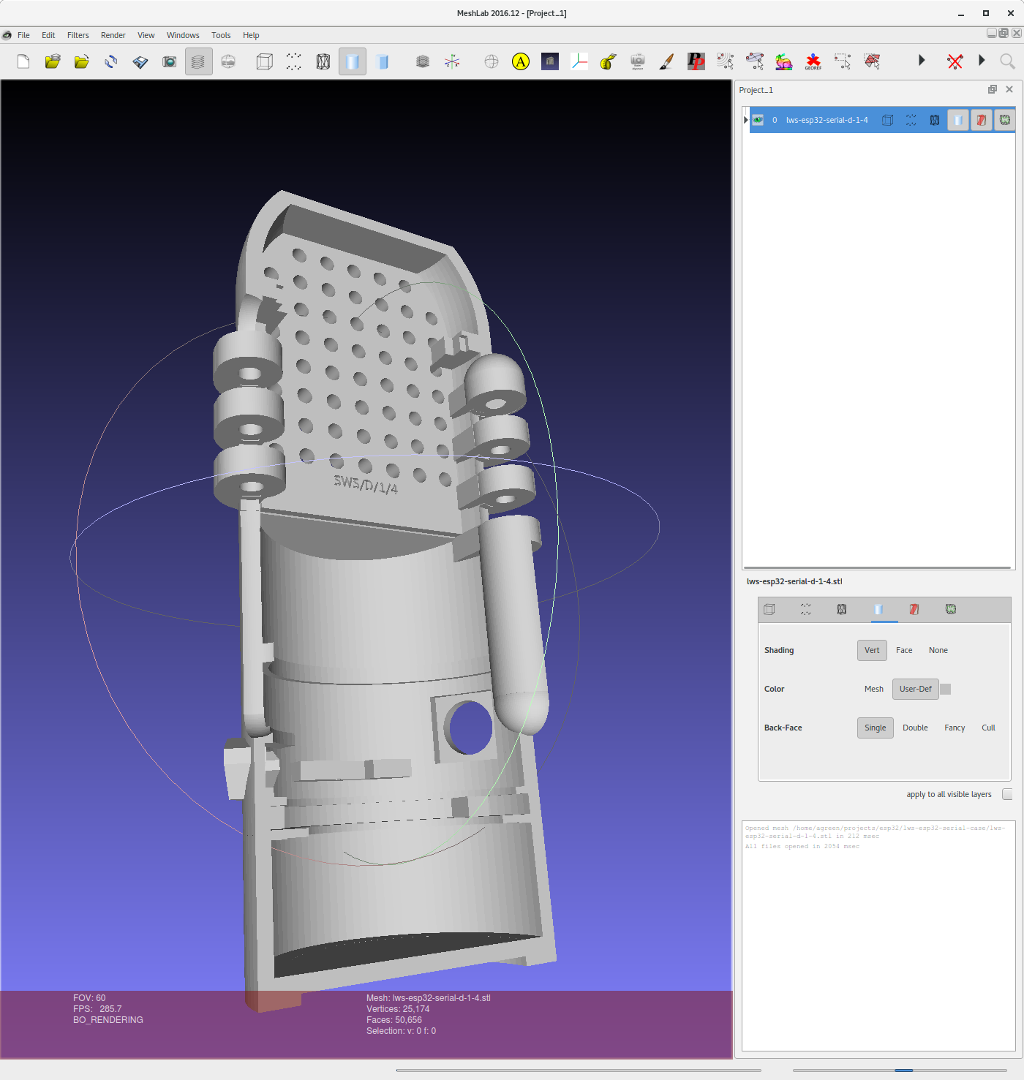Set Shading to Face
The image size is (1024, 1080).
(904, 650)
